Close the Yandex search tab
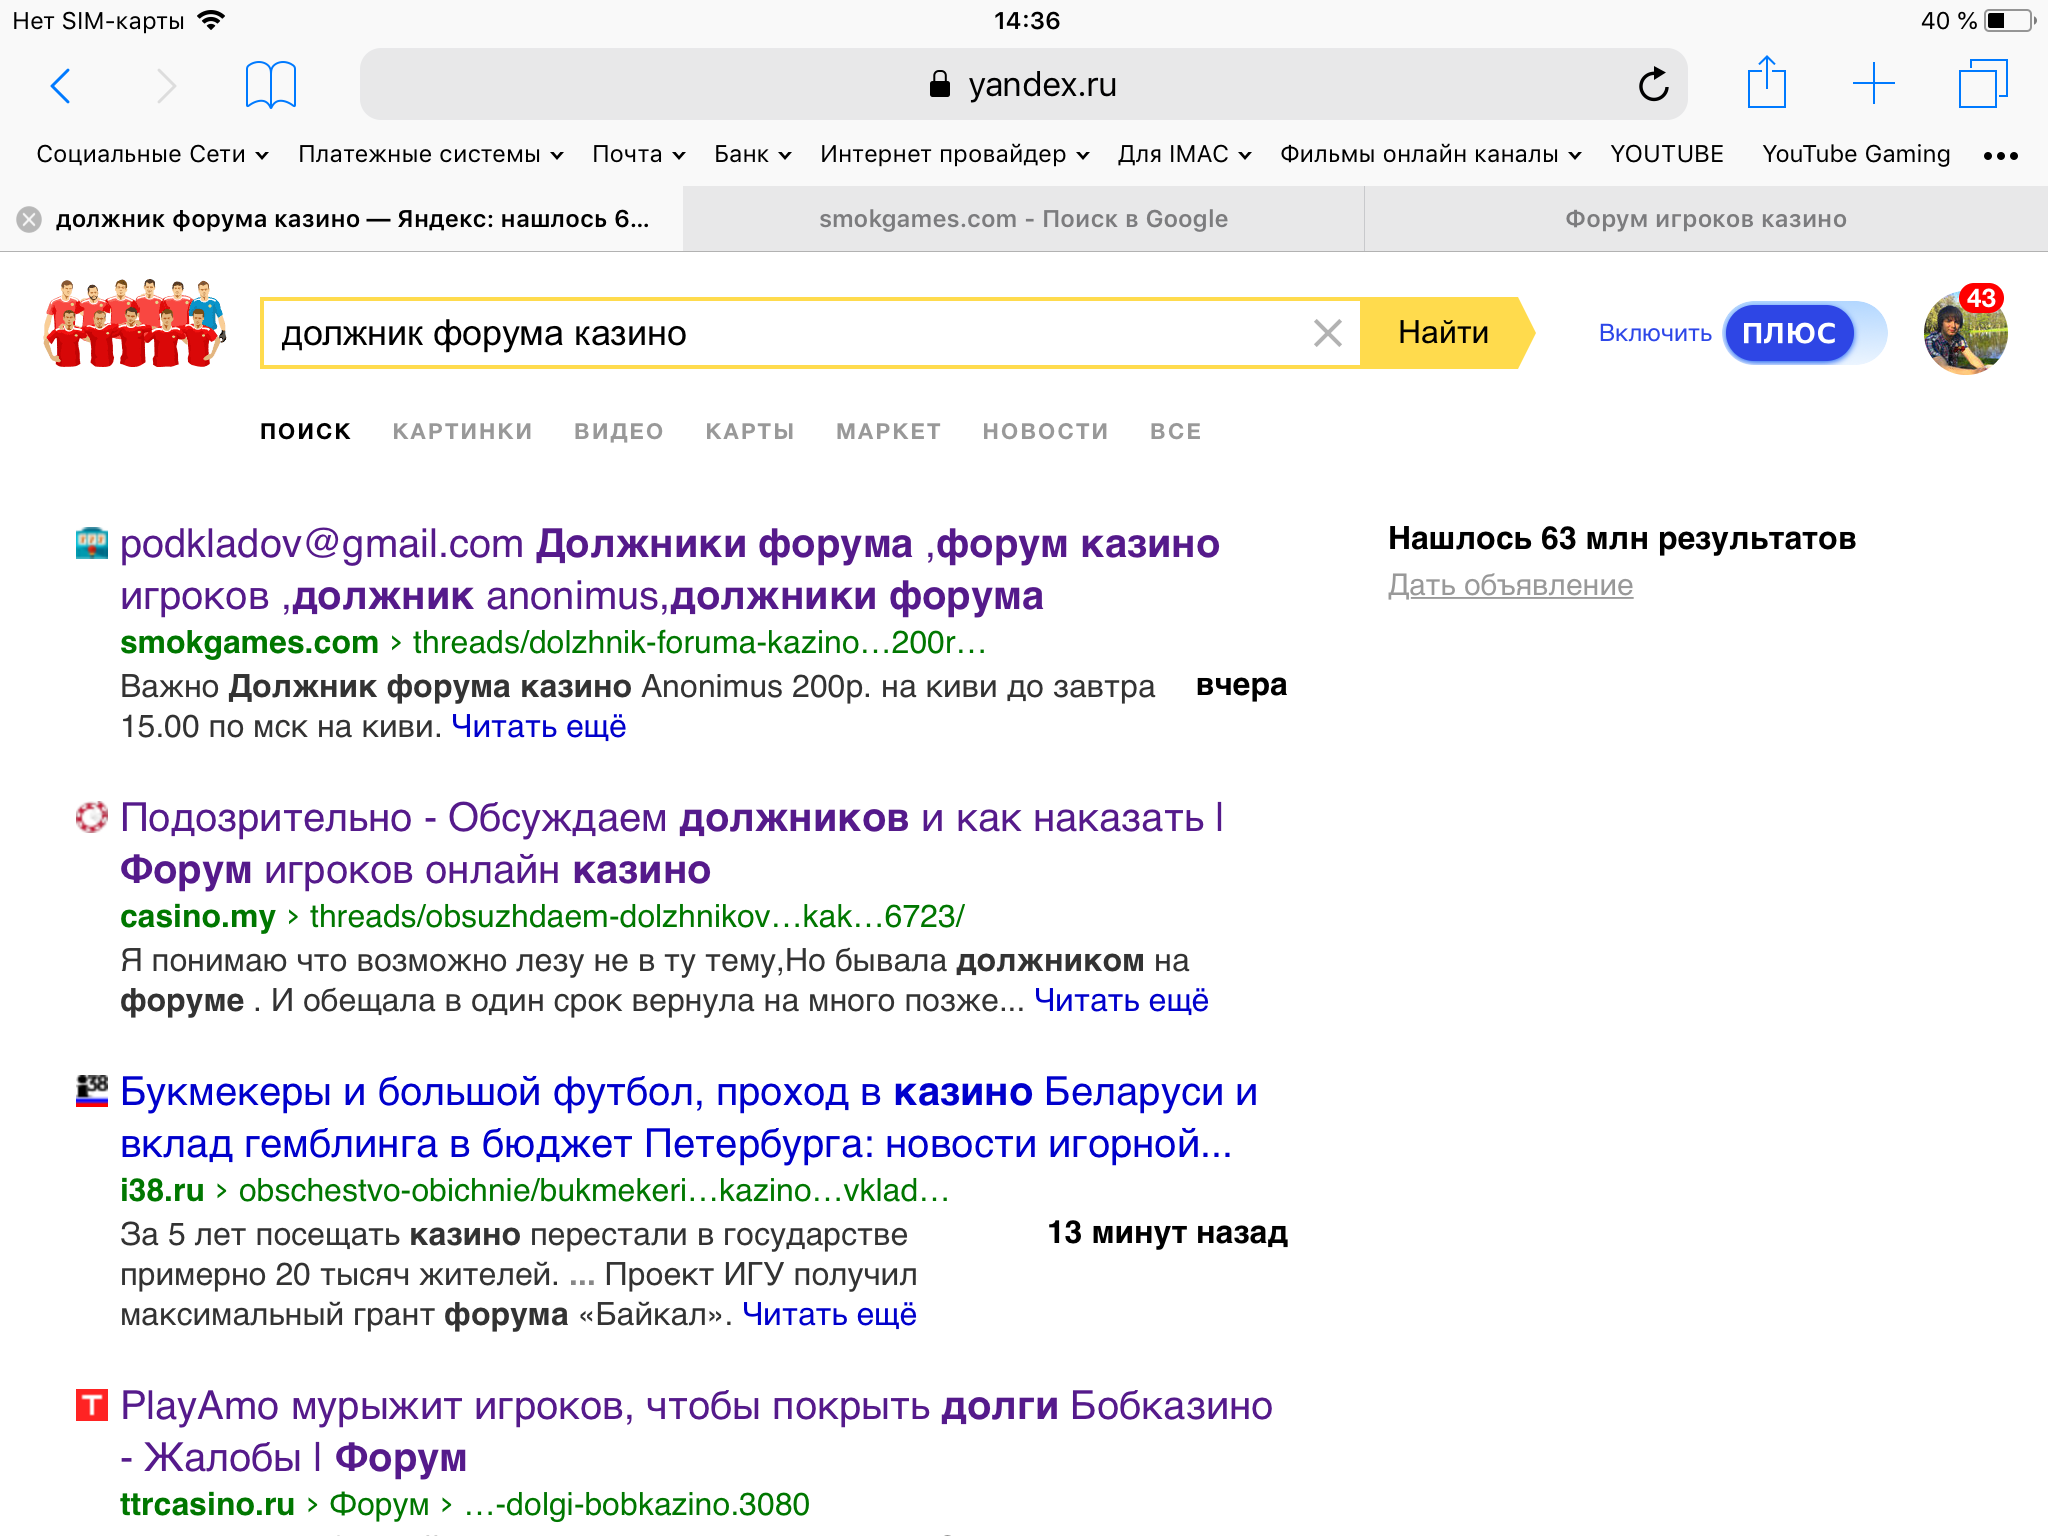The width and height of the screenshot is (2048, 1536). tap(29, 219)
